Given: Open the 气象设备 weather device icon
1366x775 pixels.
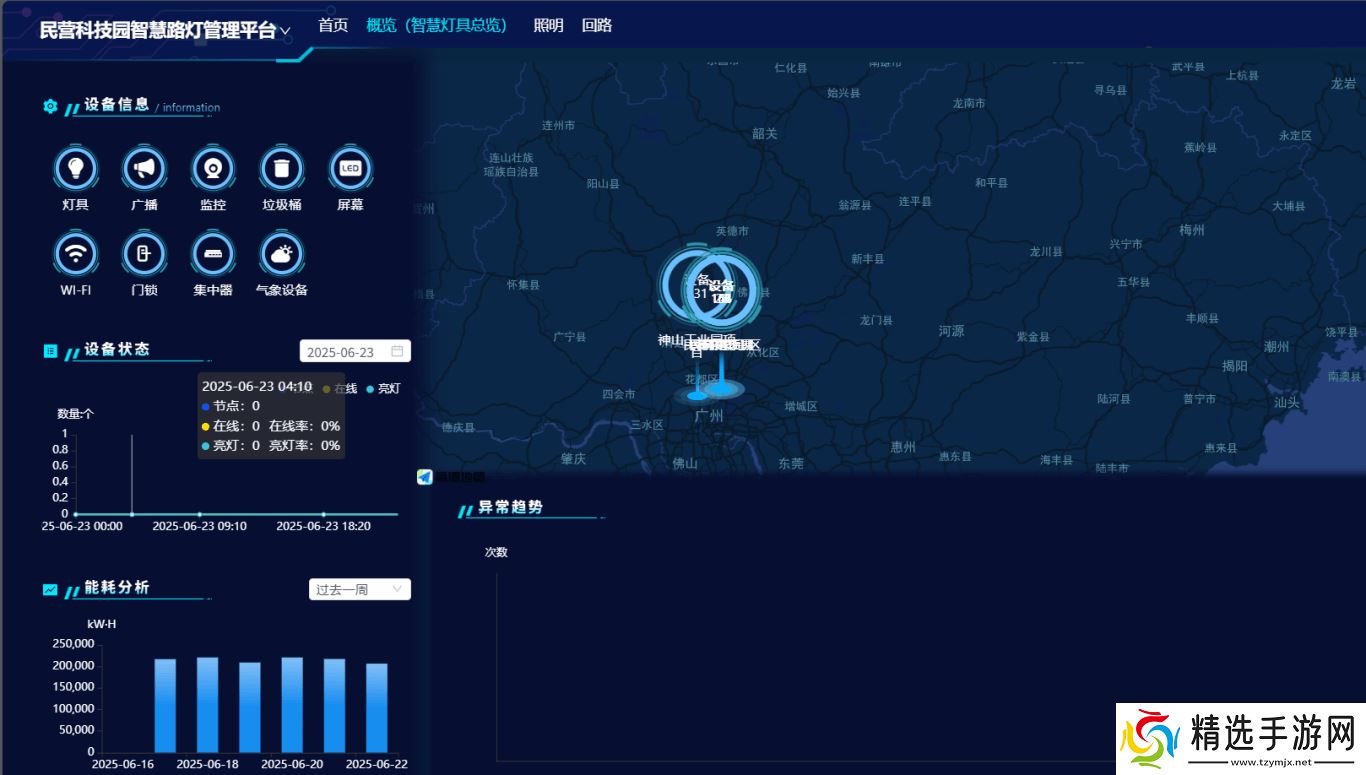Looking at the screenshot, I should 281,254.
